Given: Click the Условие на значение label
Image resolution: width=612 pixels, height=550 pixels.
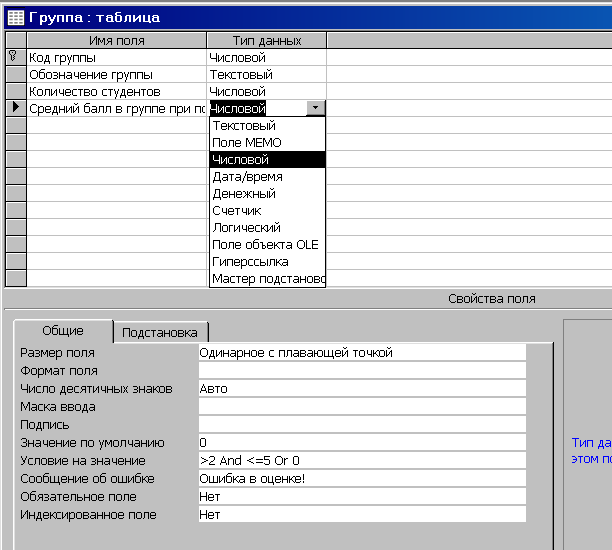Looking at the screenshot, I should click(83, 461).
